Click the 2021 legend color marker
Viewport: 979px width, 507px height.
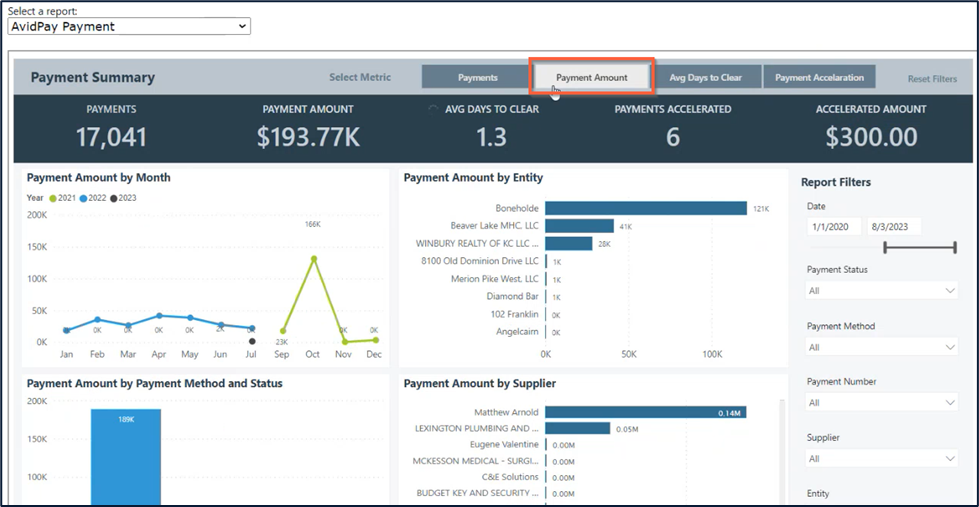pos(53,198)
